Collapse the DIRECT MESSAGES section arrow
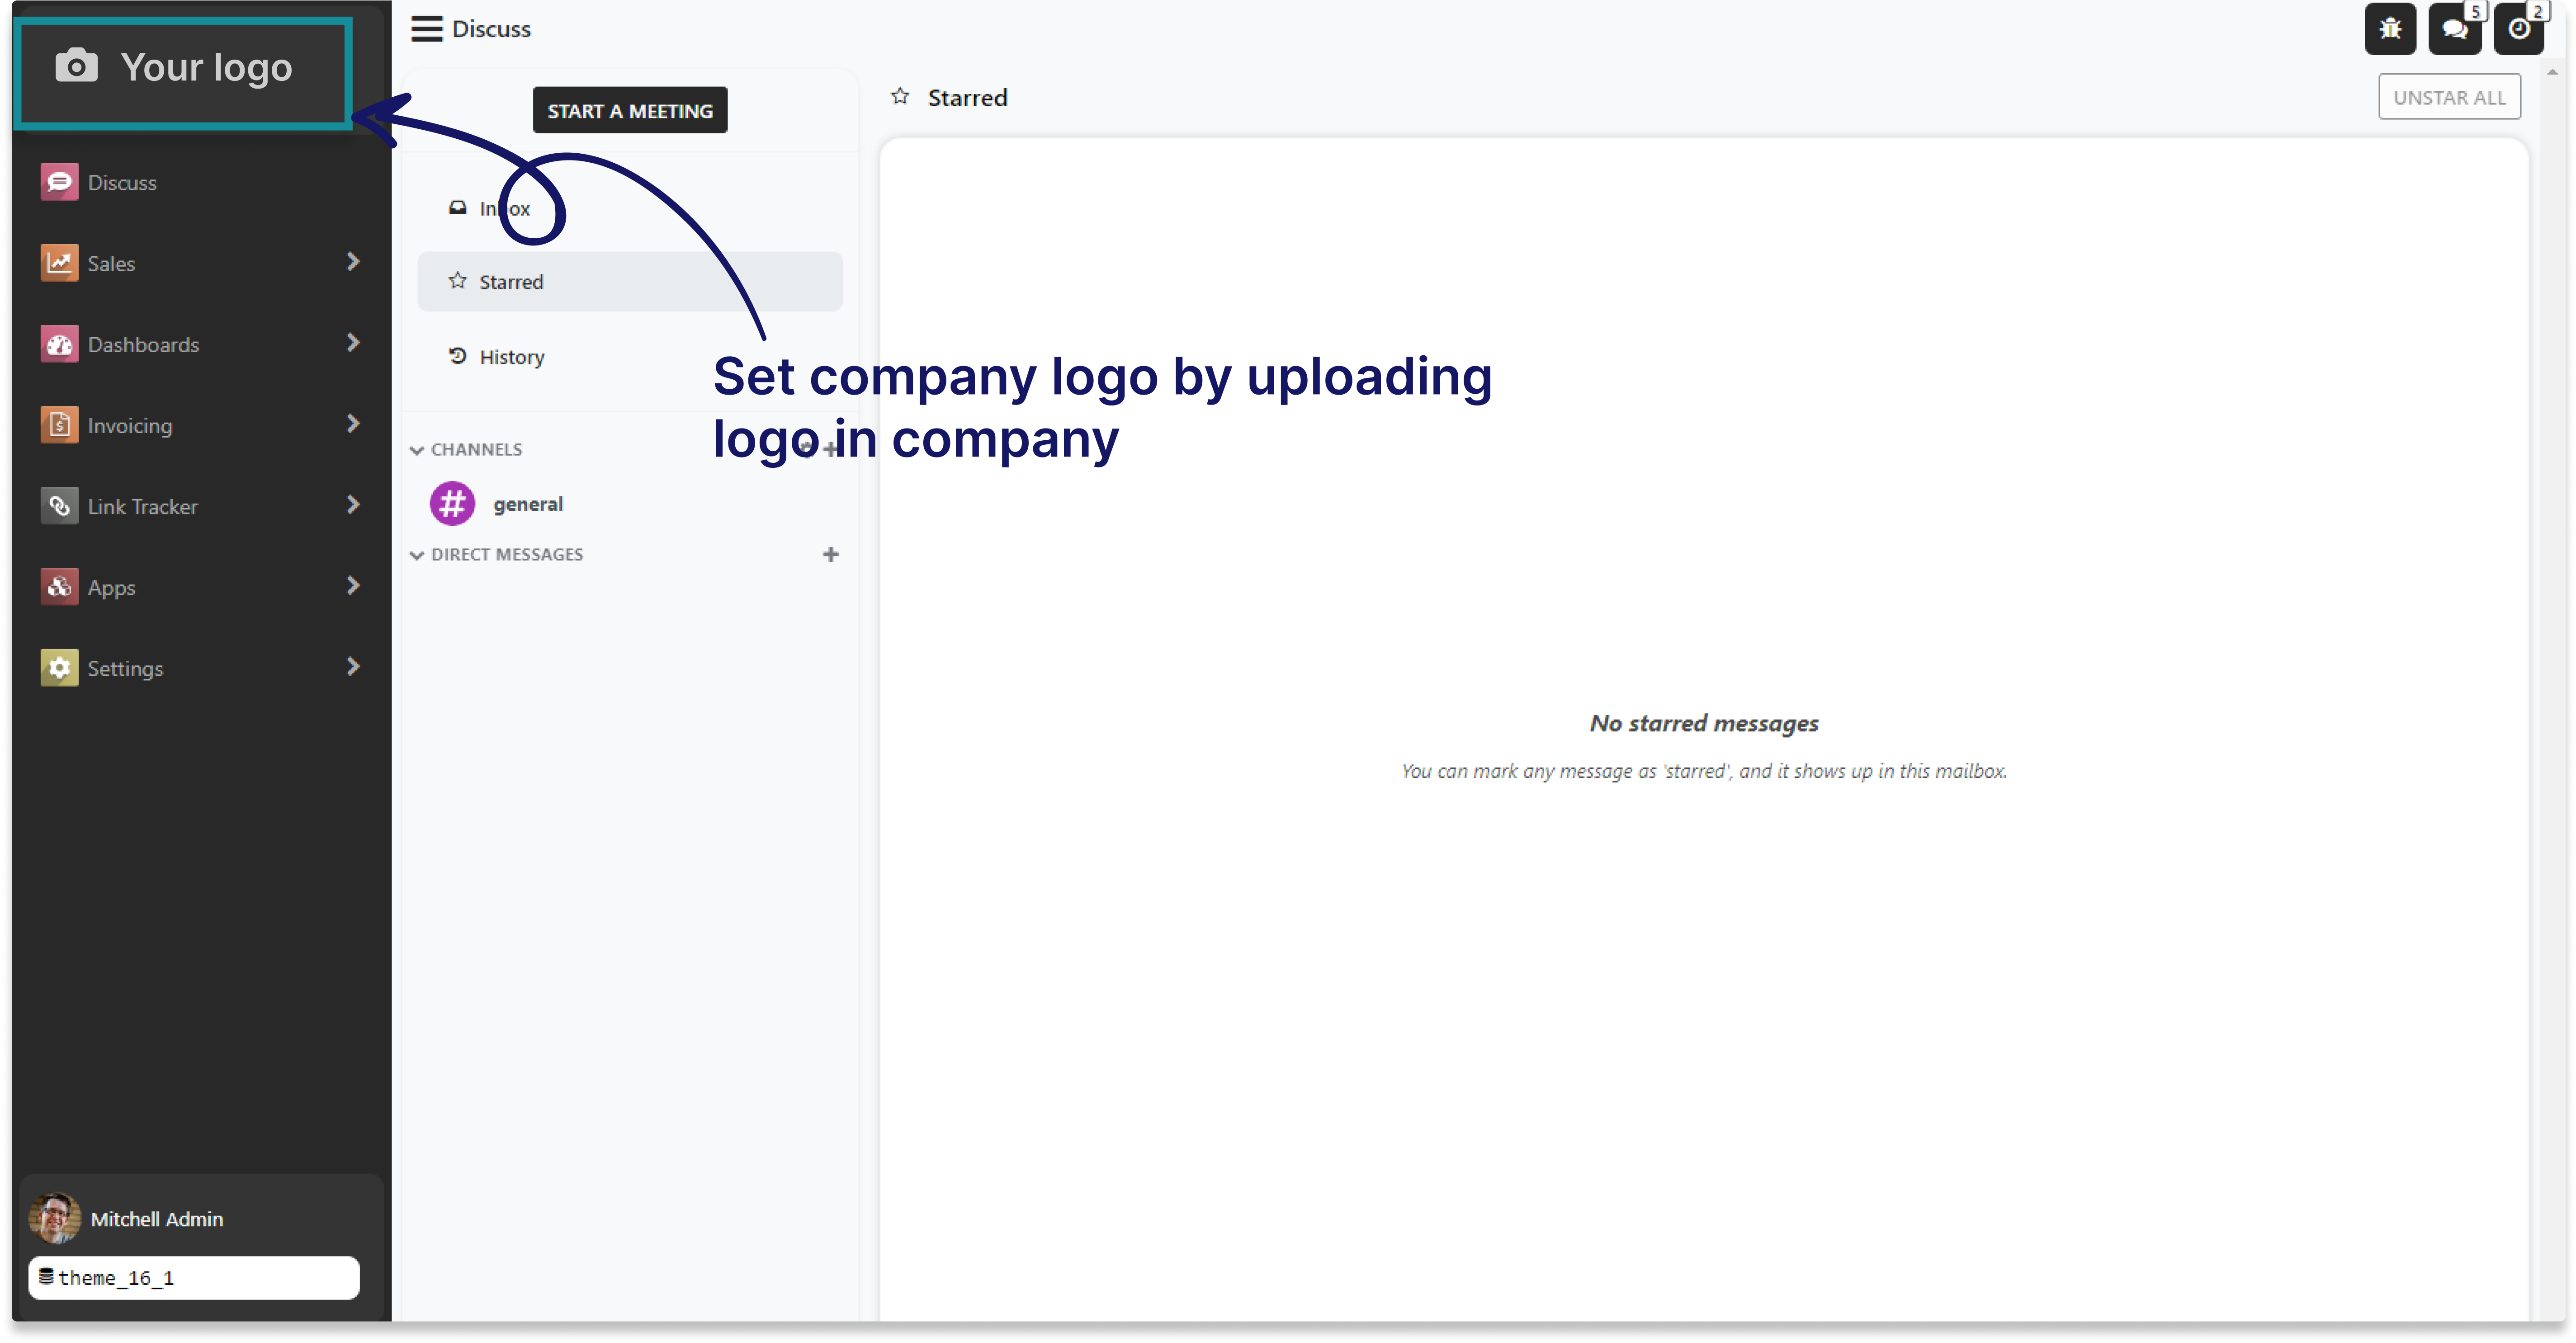Image resolution: width=2576 pixels, height=1343 pixels. [x=417, y=555]
